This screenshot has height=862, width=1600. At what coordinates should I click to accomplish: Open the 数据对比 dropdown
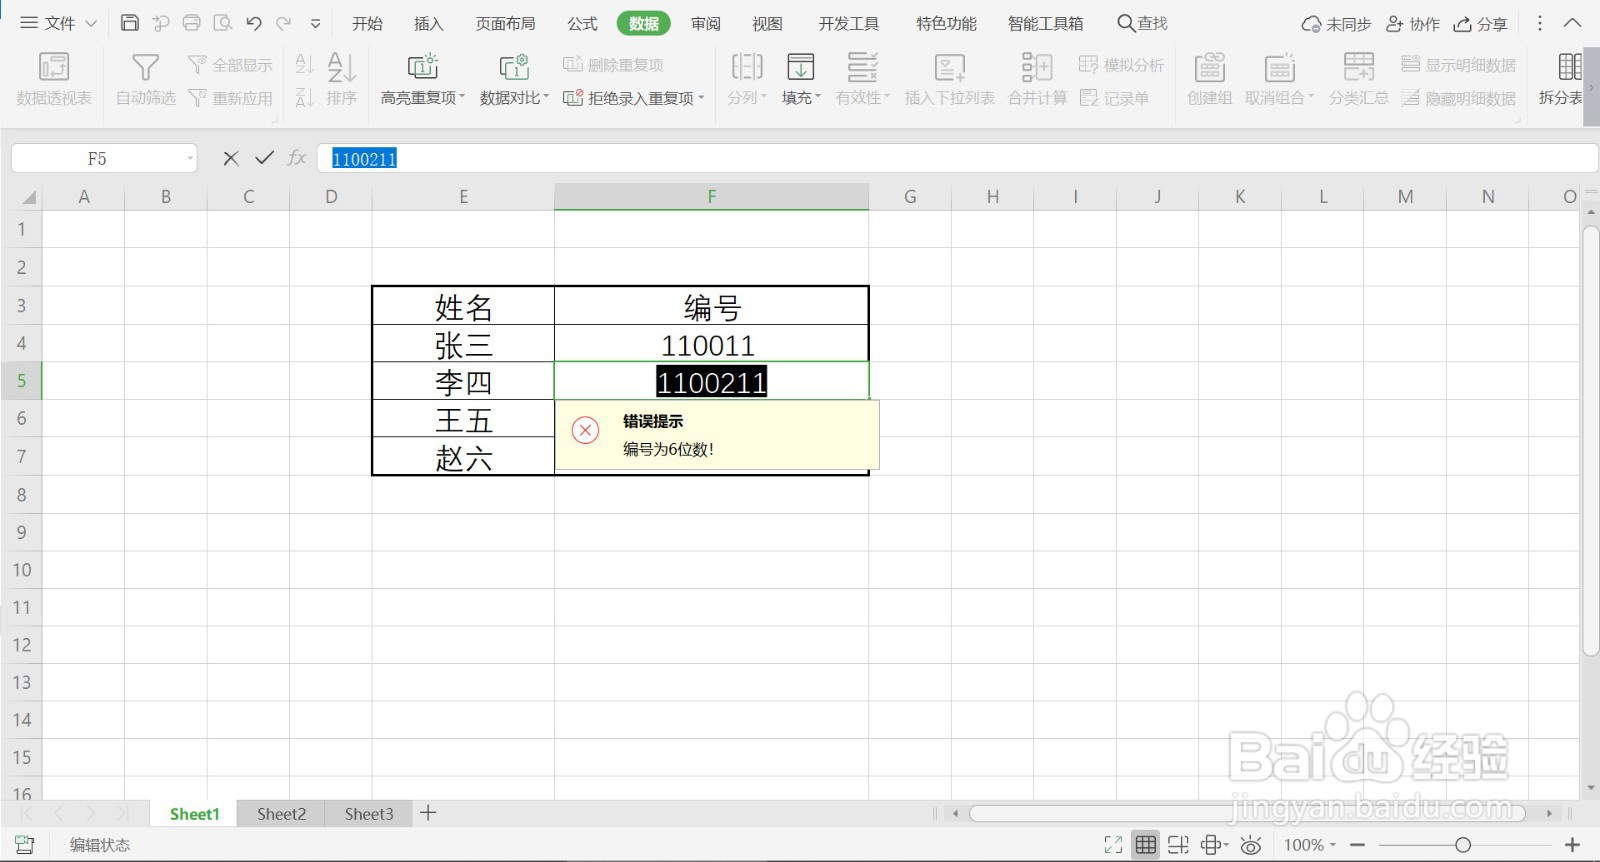pos(514,98)
